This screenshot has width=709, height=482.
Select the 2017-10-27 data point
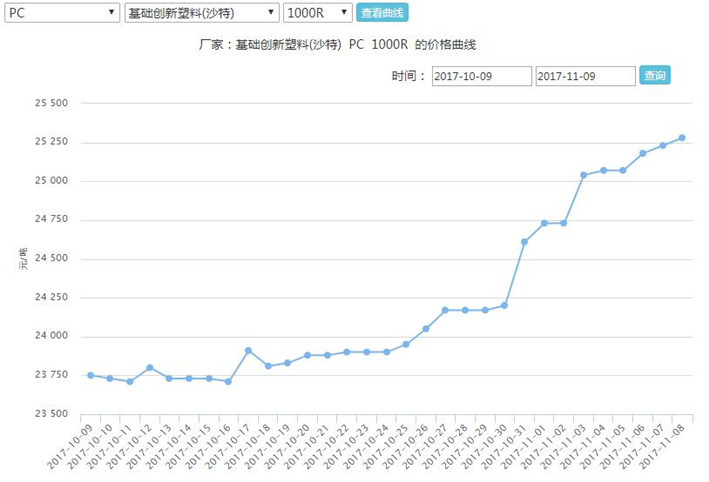(x=446, y=310)
